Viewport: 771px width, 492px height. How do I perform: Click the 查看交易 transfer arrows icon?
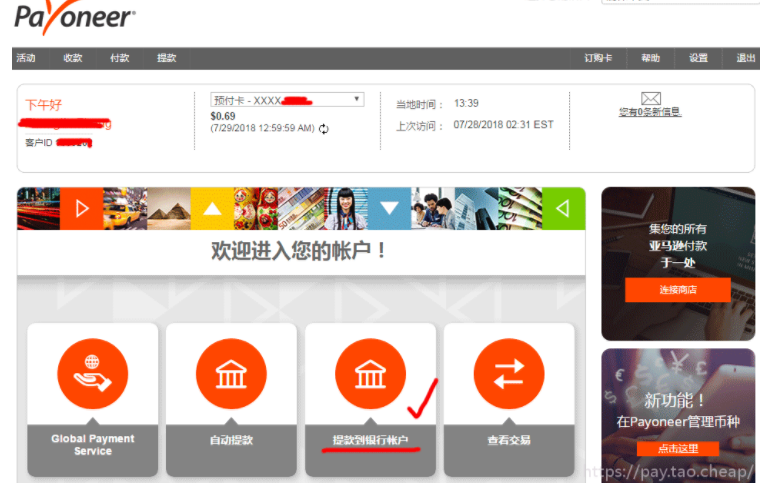point(509,374)
